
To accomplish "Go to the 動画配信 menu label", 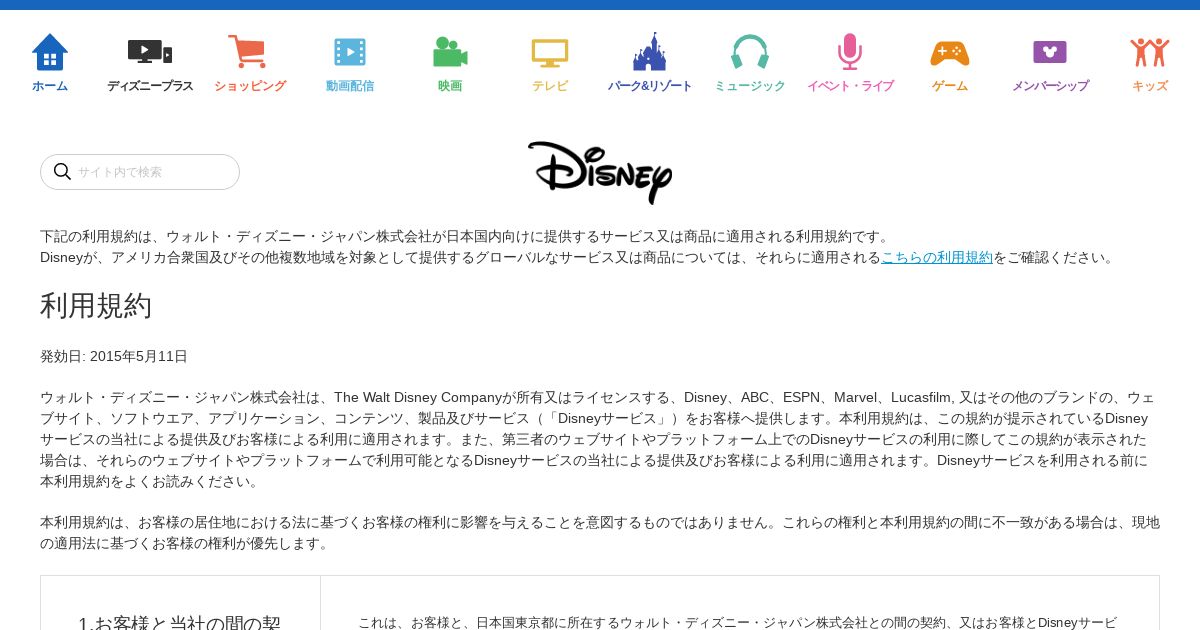I will tap(350, 86).
